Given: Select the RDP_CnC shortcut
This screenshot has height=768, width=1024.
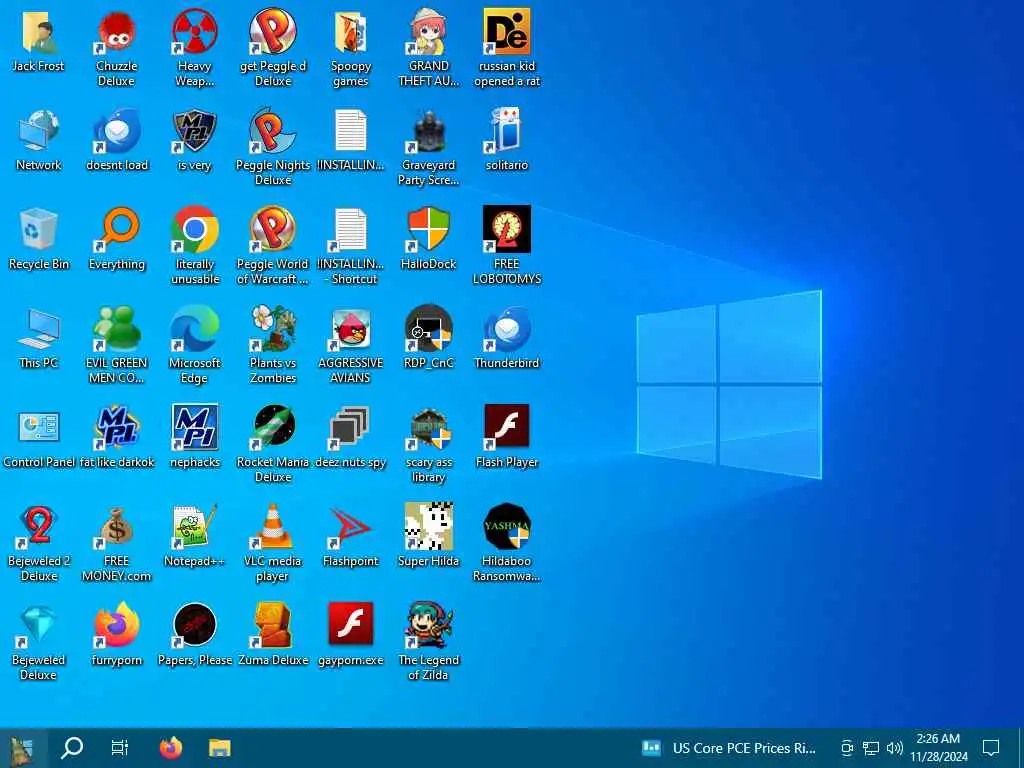Looking at the screenshot, I should pyautogui.click(x=428, y=328).
